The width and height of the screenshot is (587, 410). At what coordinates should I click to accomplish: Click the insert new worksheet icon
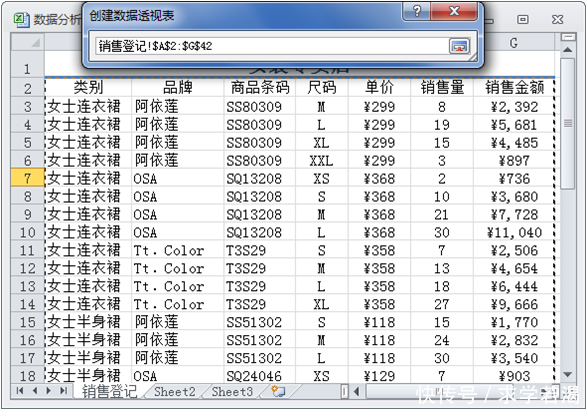278,392
